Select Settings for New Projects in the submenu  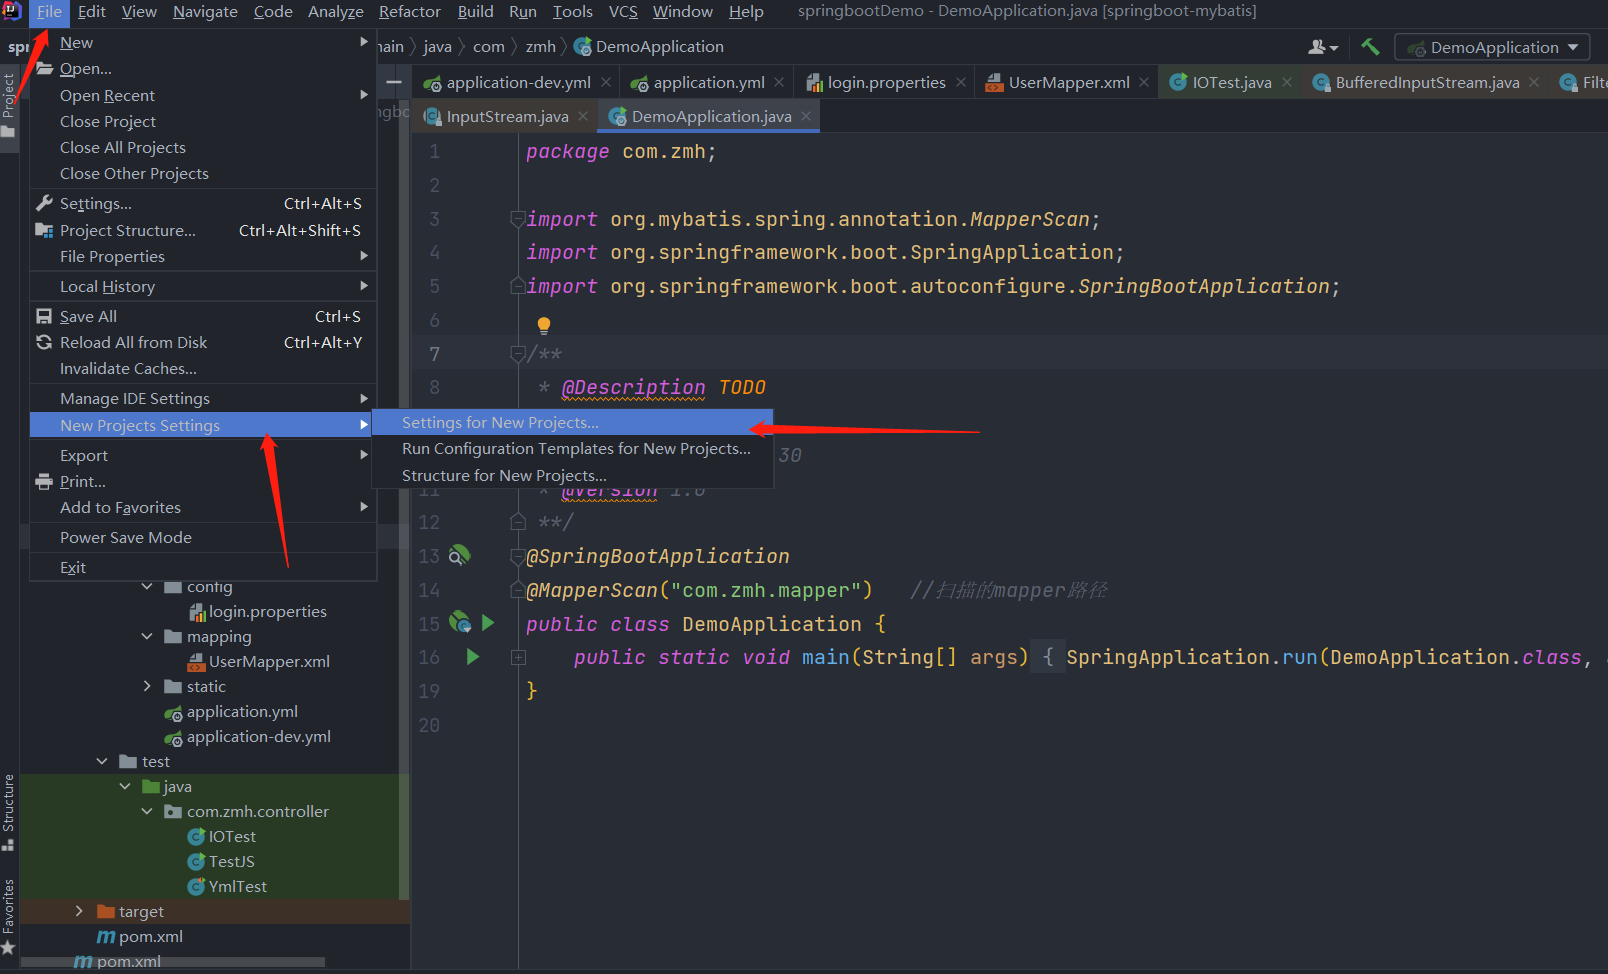[x=500, y=422]
